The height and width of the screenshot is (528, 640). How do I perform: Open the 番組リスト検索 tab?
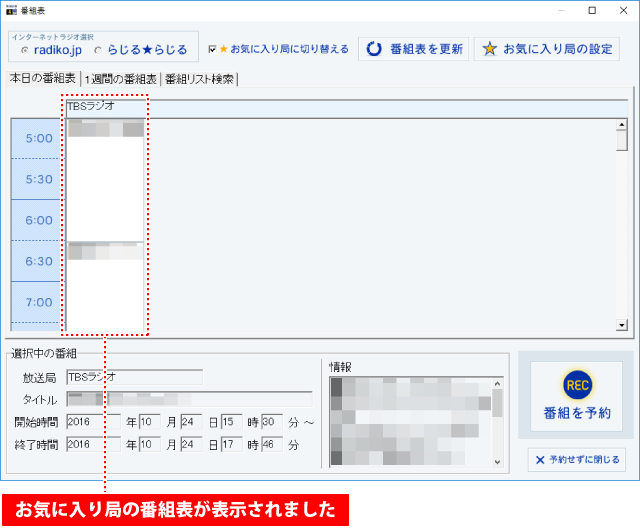[x=199, y=79]
